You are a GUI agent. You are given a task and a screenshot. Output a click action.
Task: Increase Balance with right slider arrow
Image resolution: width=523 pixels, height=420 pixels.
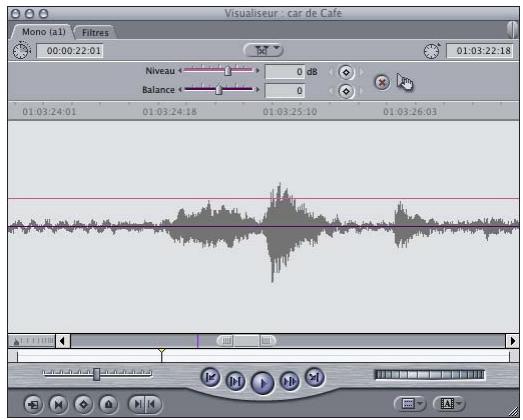click(x=257, y=89)
